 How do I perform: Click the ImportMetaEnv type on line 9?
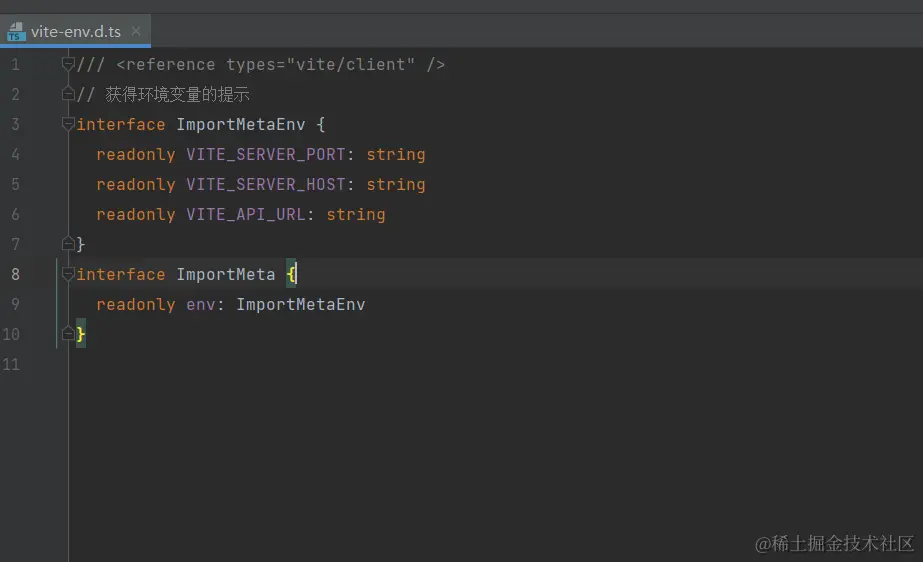(x=301, y=304)
